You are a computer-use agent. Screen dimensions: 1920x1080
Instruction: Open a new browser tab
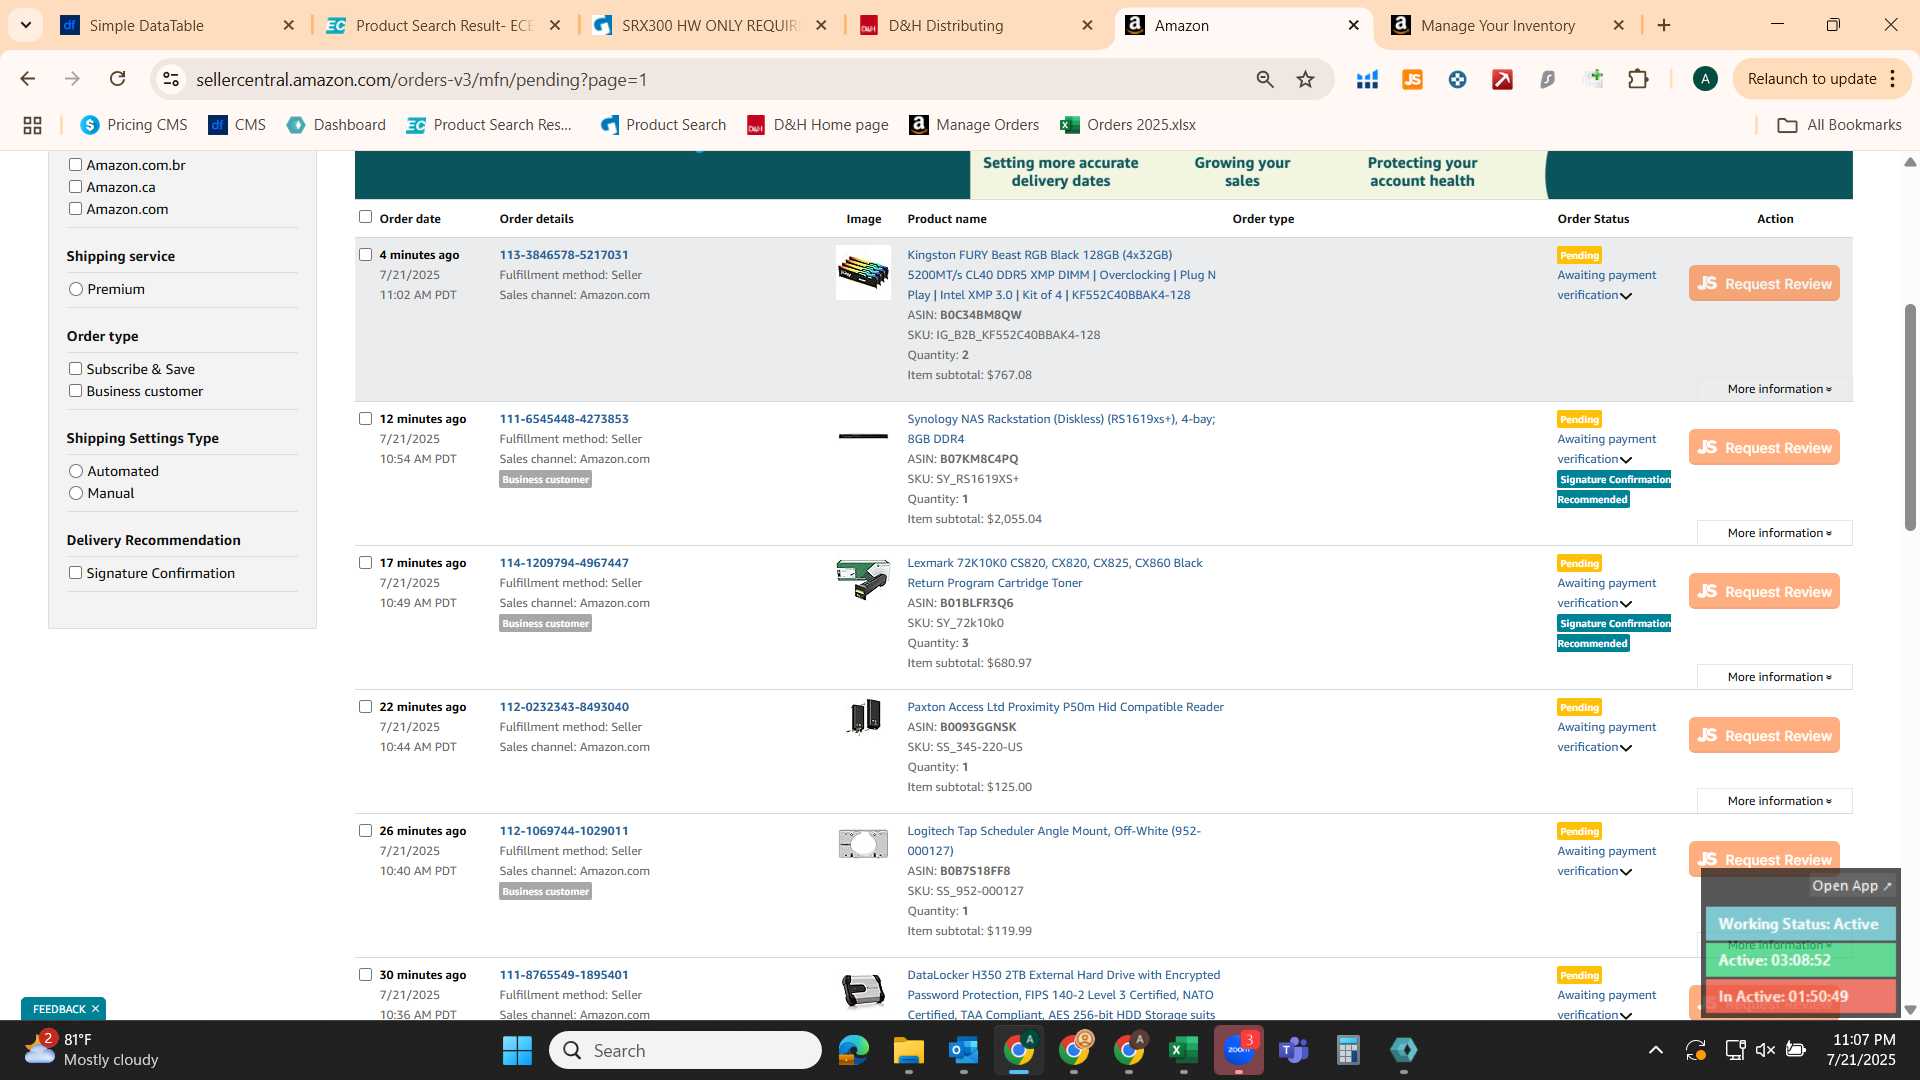click(x=1664, y=25)
